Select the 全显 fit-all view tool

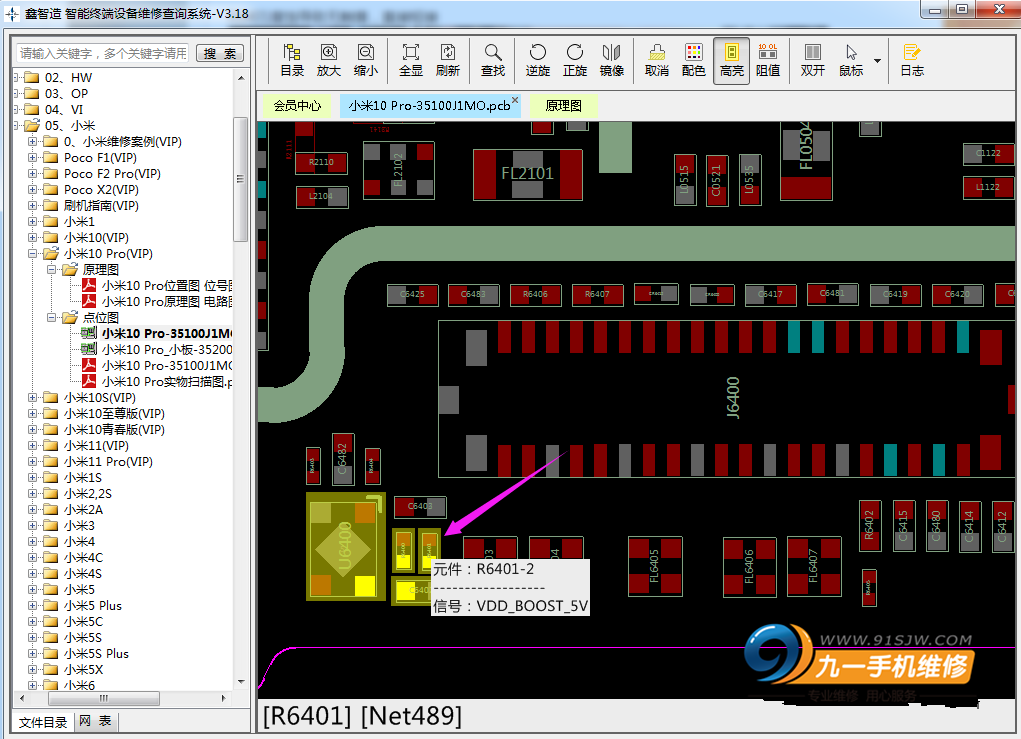point(411,61)
